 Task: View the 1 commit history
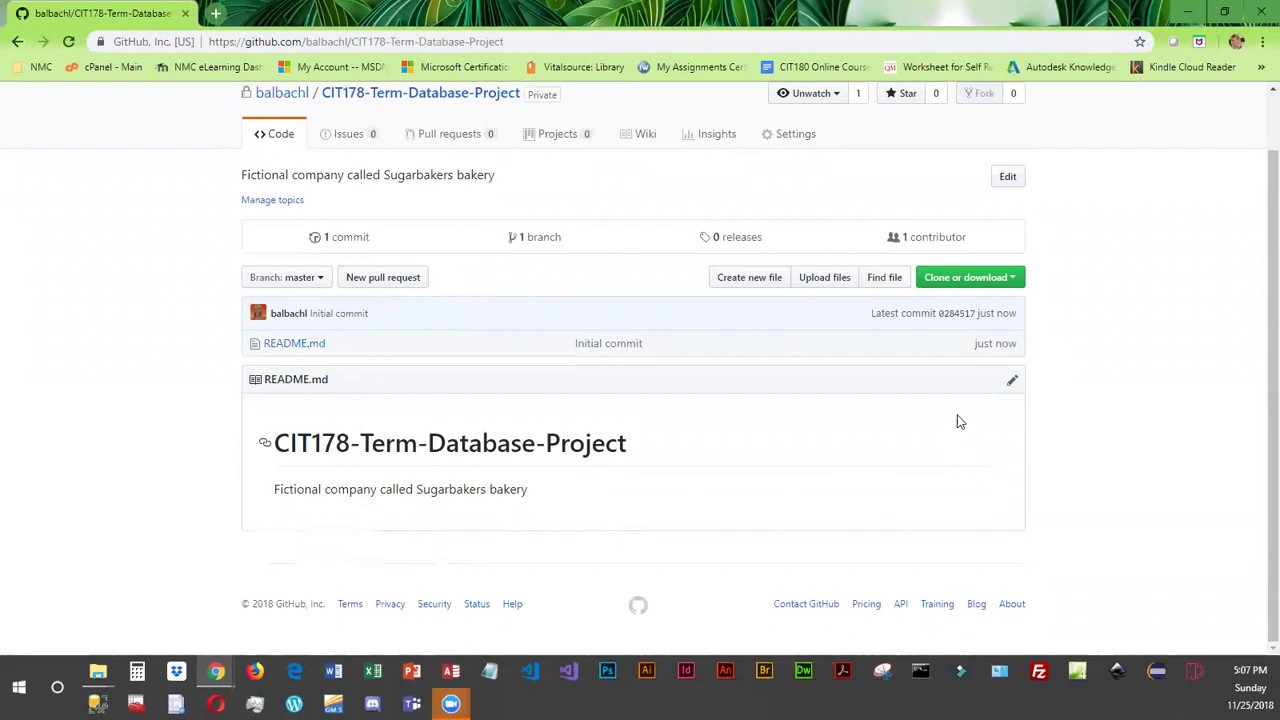(x=339, y=237)
